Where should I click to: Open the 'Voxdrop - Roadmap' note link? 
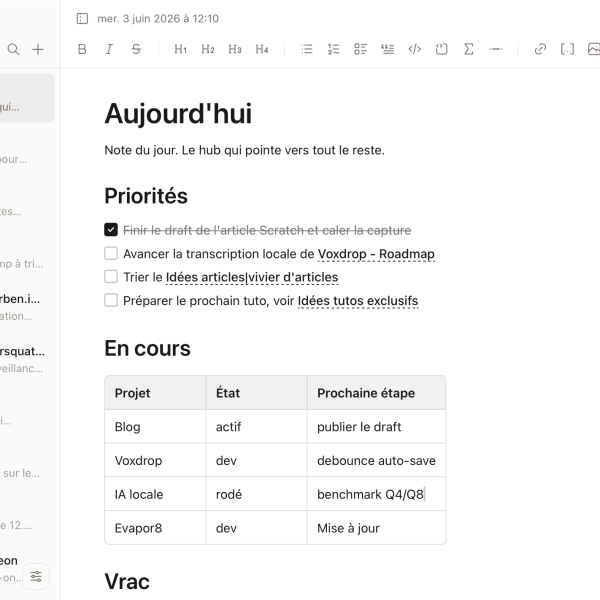[376, 254]
